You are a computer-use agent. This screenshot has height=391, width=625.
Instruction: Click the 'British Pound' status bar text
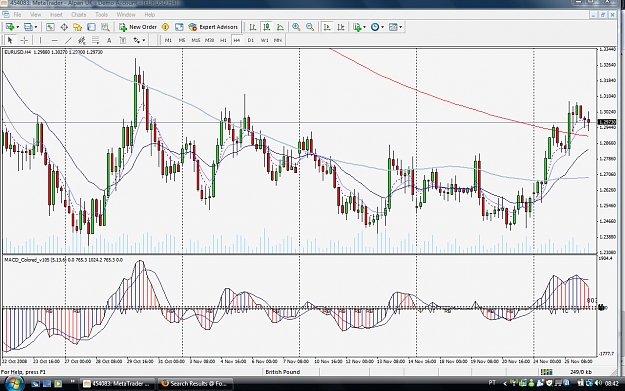(x=283, y=372)
